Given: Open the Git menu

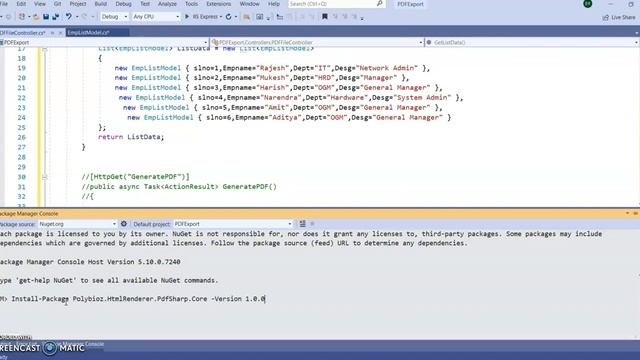Looking at the screenshot, I should [58, 4].
